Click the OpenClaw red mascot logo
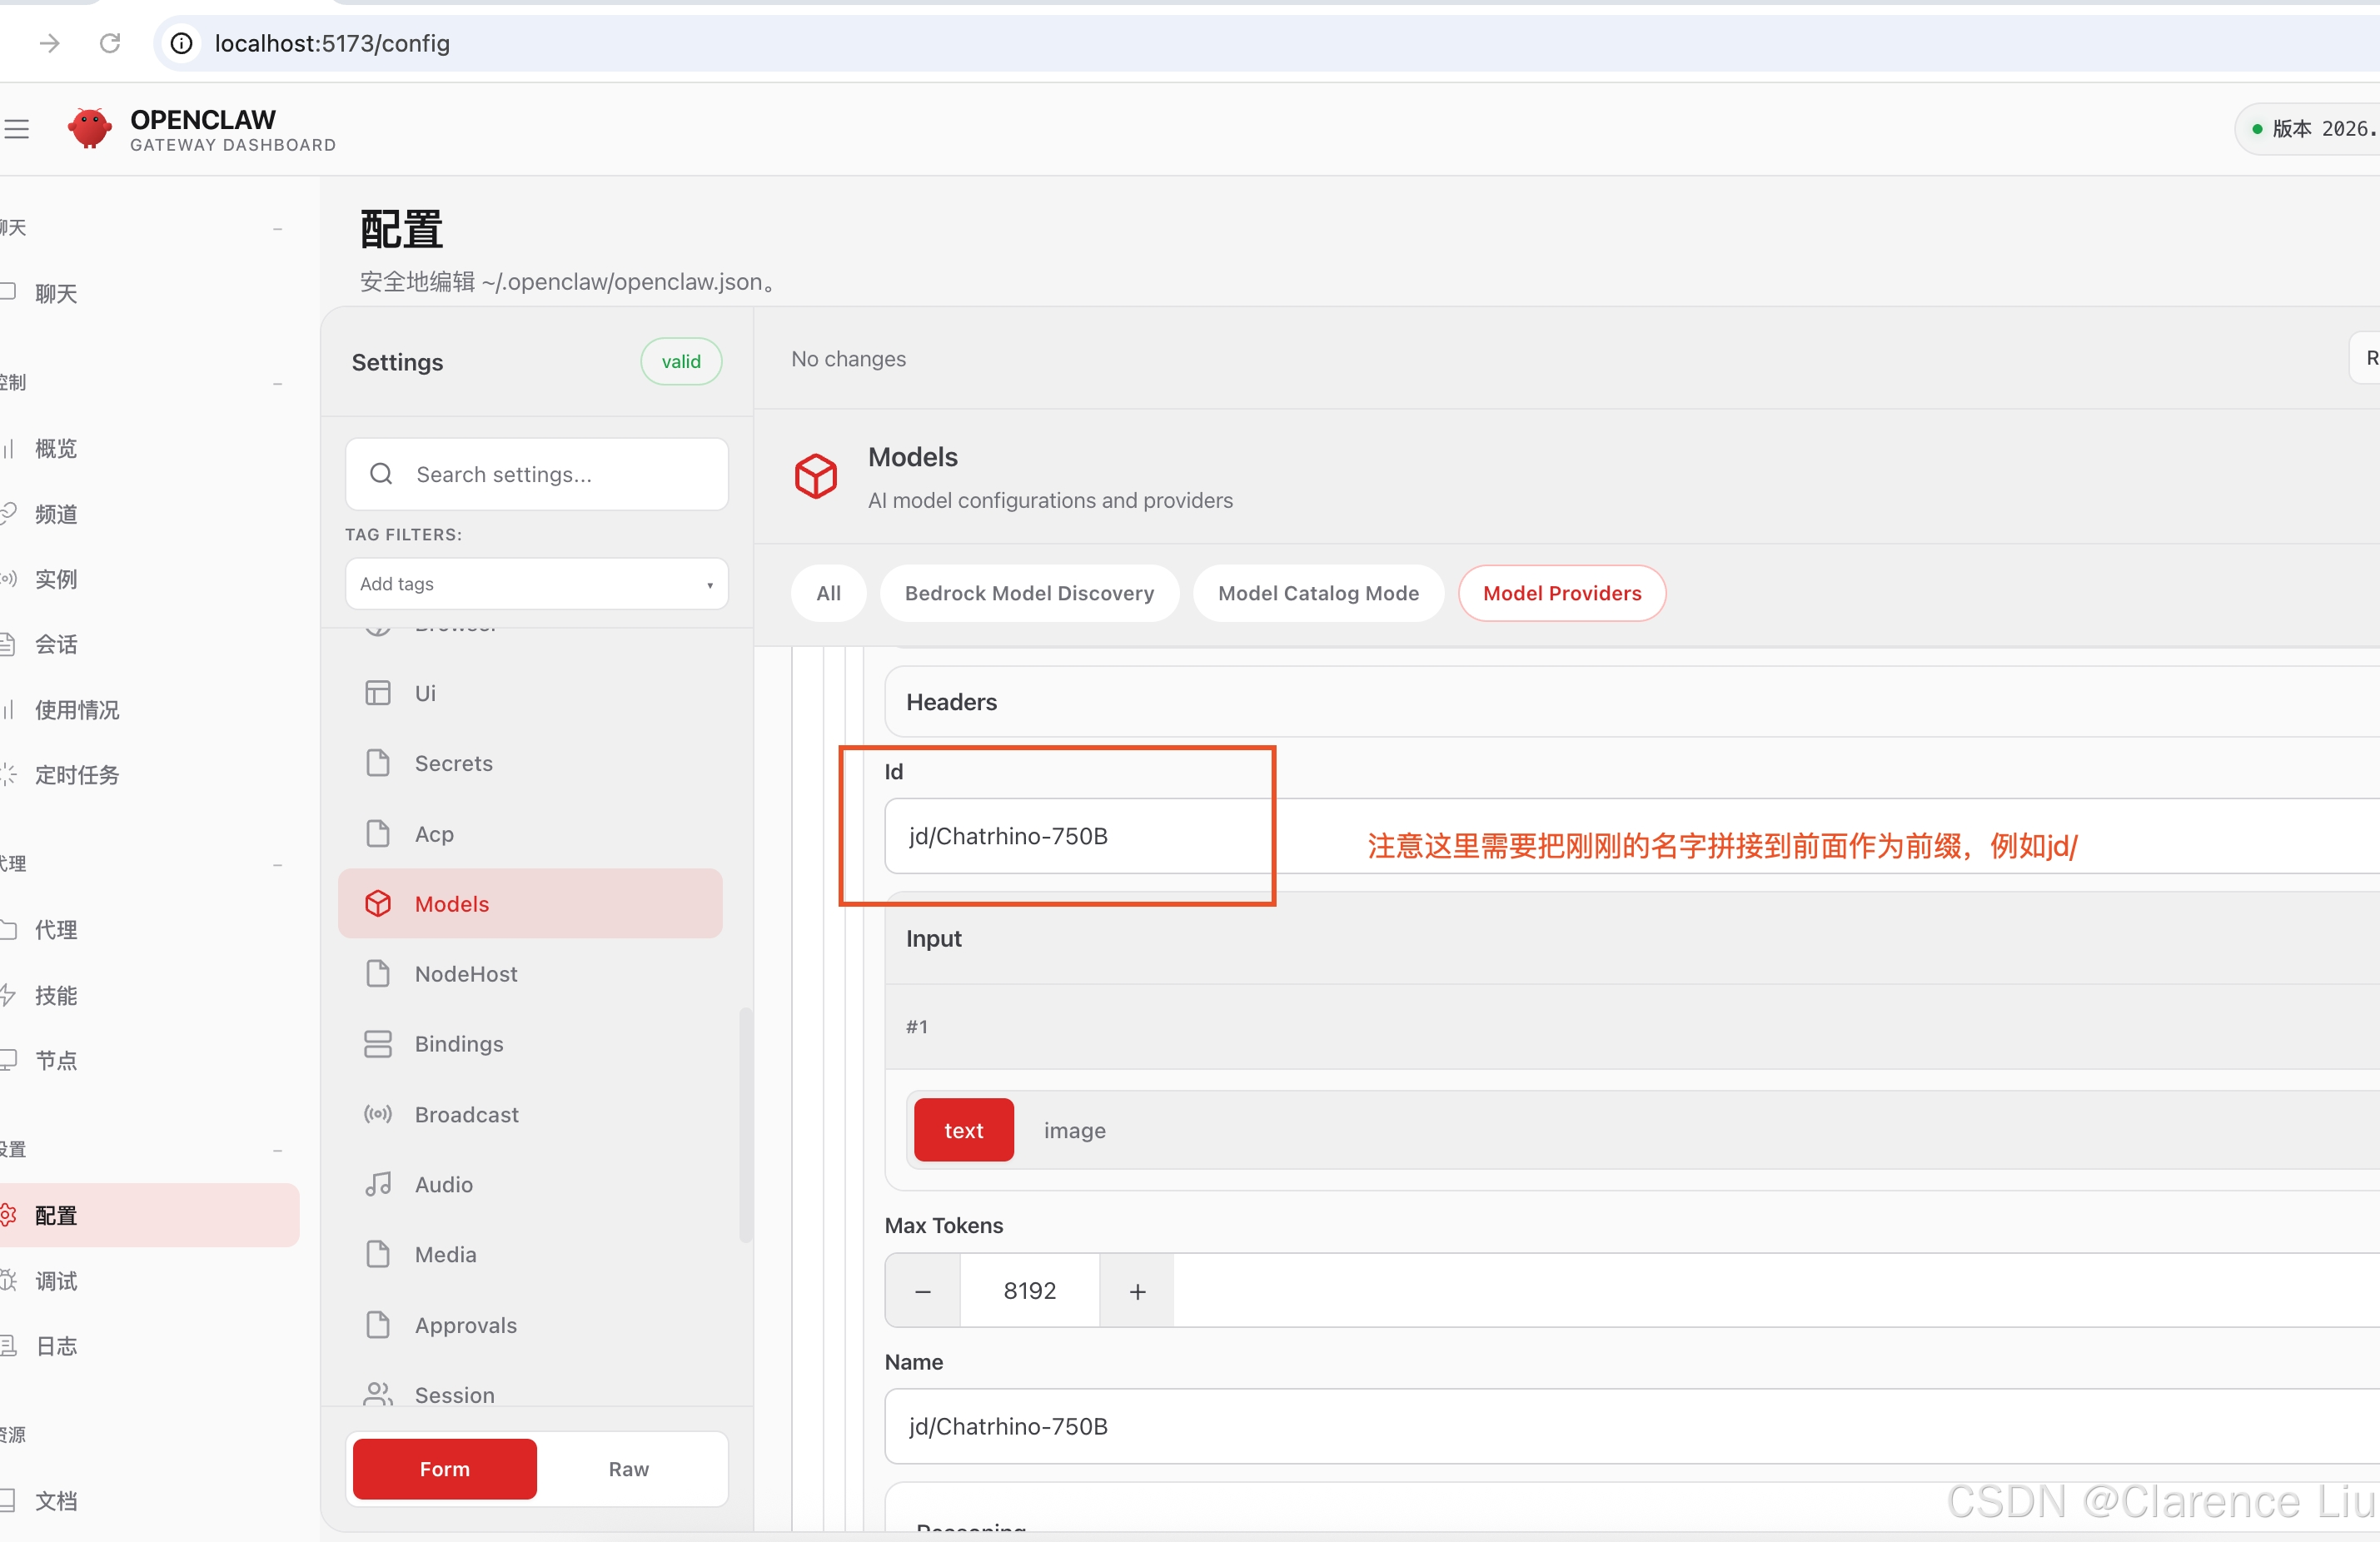 point(90,129)
